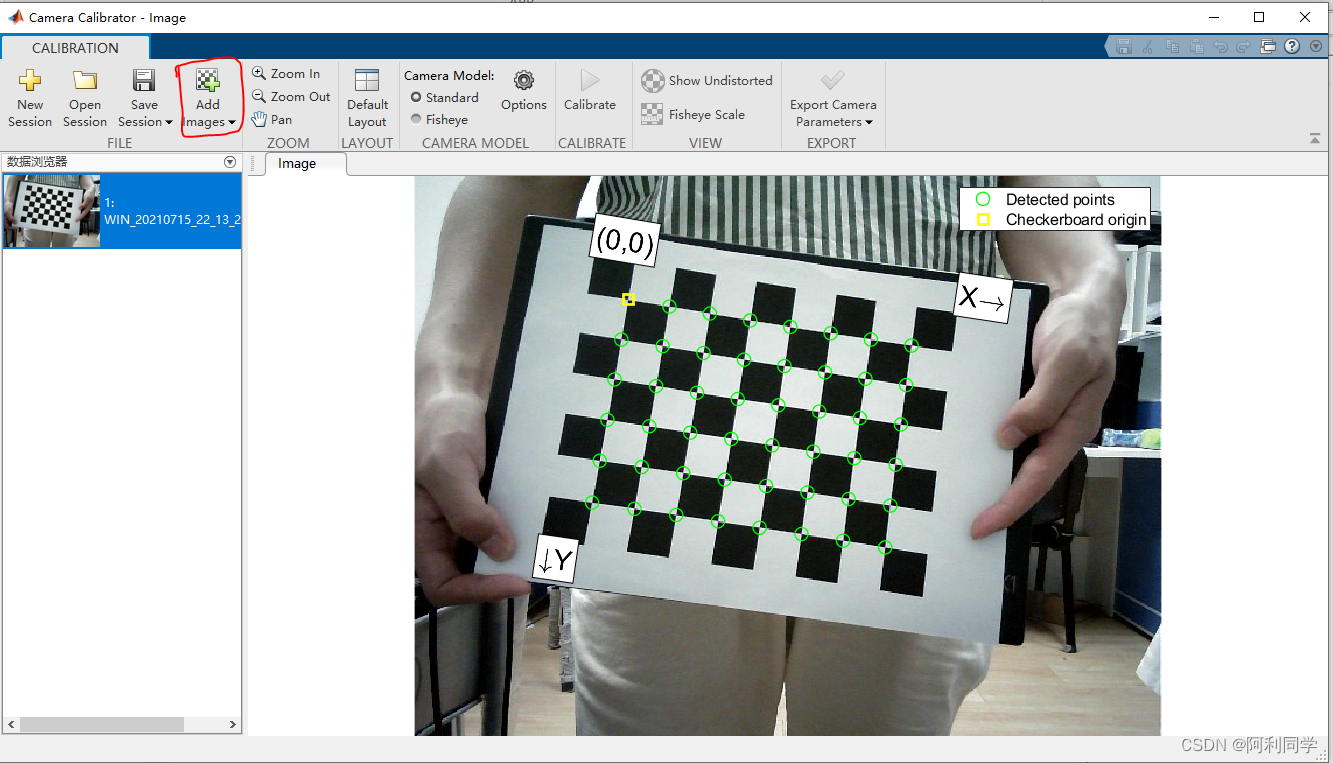
Task: Click the redo arrow icon
Action: (x=1244, y=46)
